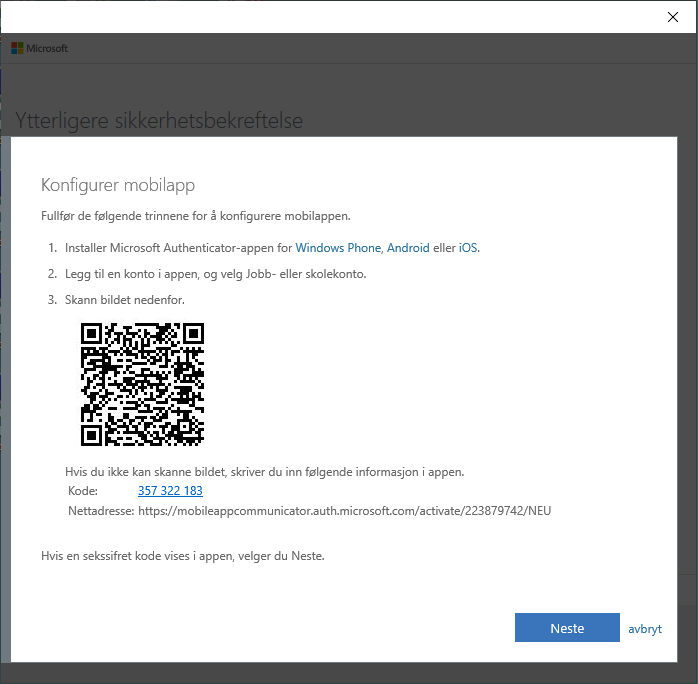The width and height of the screenshot is (698, 684).
Task: Click the Kode label
Action: 82,491
